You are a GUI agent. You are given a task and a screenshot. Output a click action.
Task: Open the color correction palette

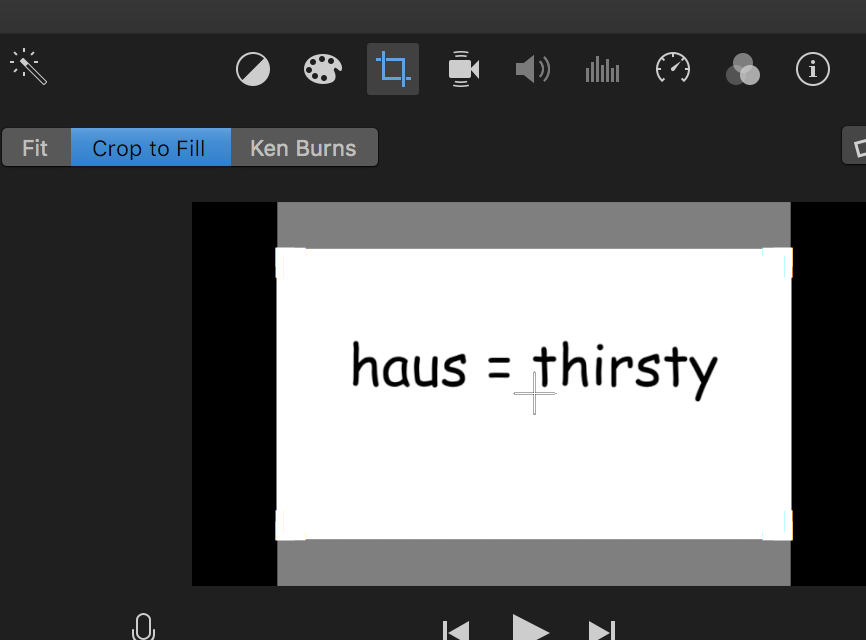click(x=322, y=70)
